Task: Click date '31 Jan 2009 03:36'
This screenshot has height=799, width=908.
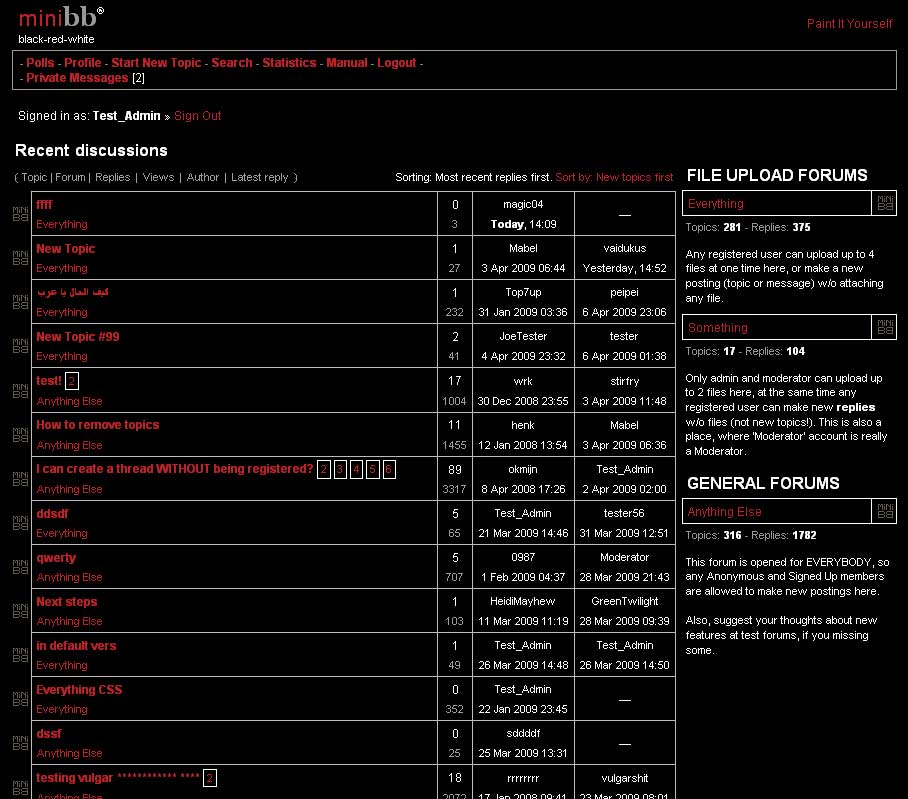Action: click(523, 312)
